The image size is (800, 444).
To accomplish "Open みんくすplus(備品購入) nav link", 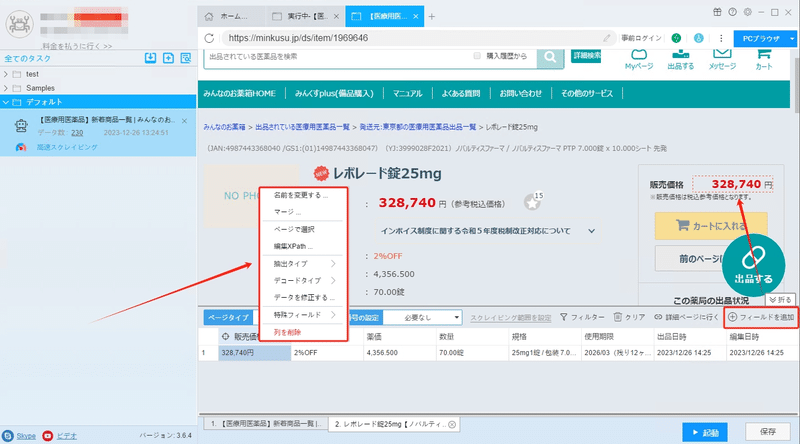I will pos(334,93).
